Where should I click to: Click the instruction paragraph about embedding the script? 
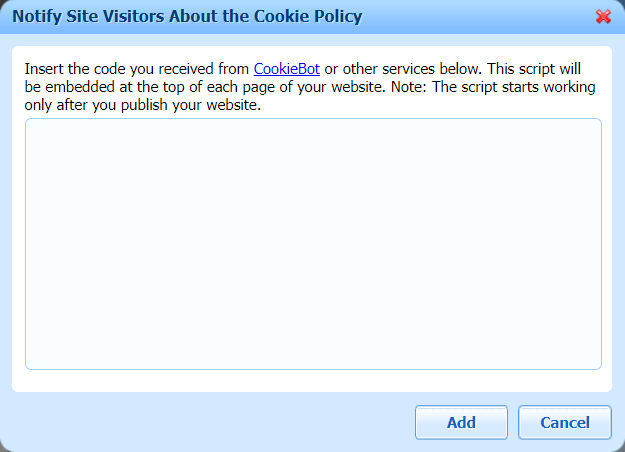point(310,88)
